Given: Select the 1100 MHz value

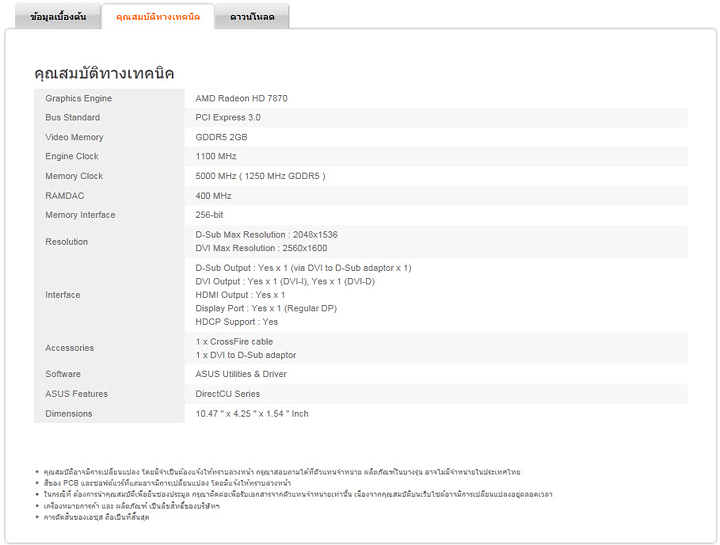Looking at the screenshot, I should (x=216, y=157).
